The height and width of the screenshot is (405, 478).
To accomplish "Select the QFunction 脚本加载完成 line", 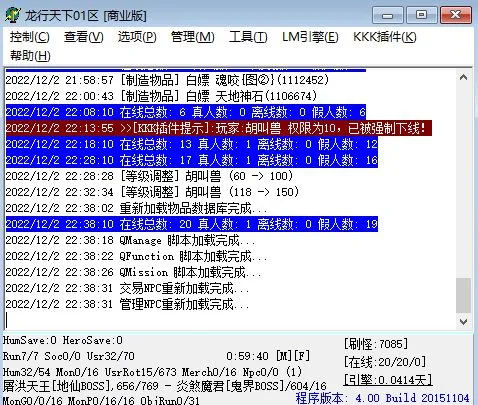I will coord(136,256).
